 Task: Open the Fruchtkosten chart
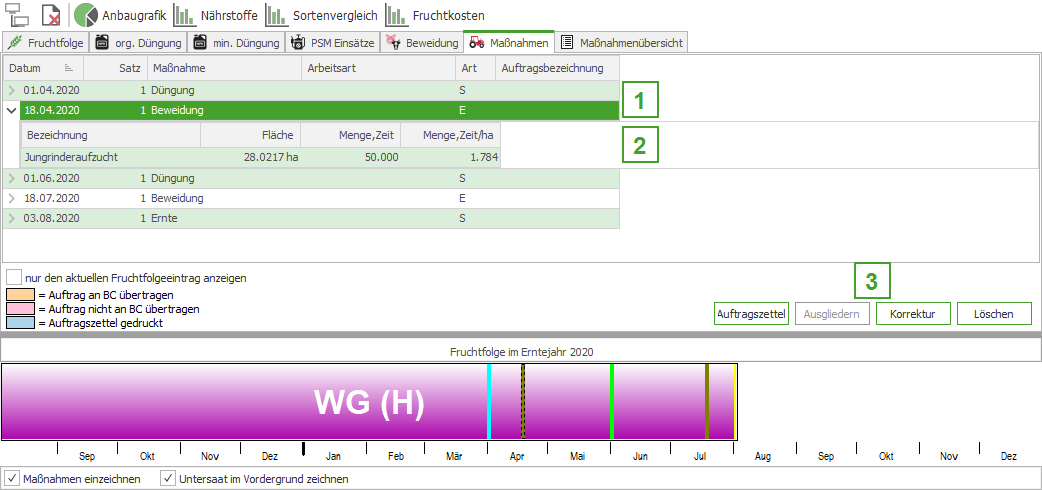tap(436, 15)
